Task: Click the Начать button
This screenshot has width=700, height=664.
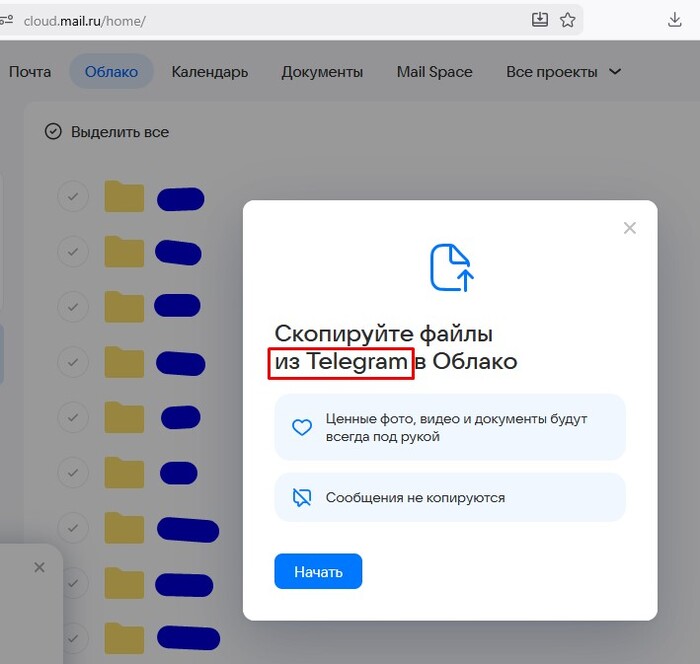Action: [x=318, y=571]
